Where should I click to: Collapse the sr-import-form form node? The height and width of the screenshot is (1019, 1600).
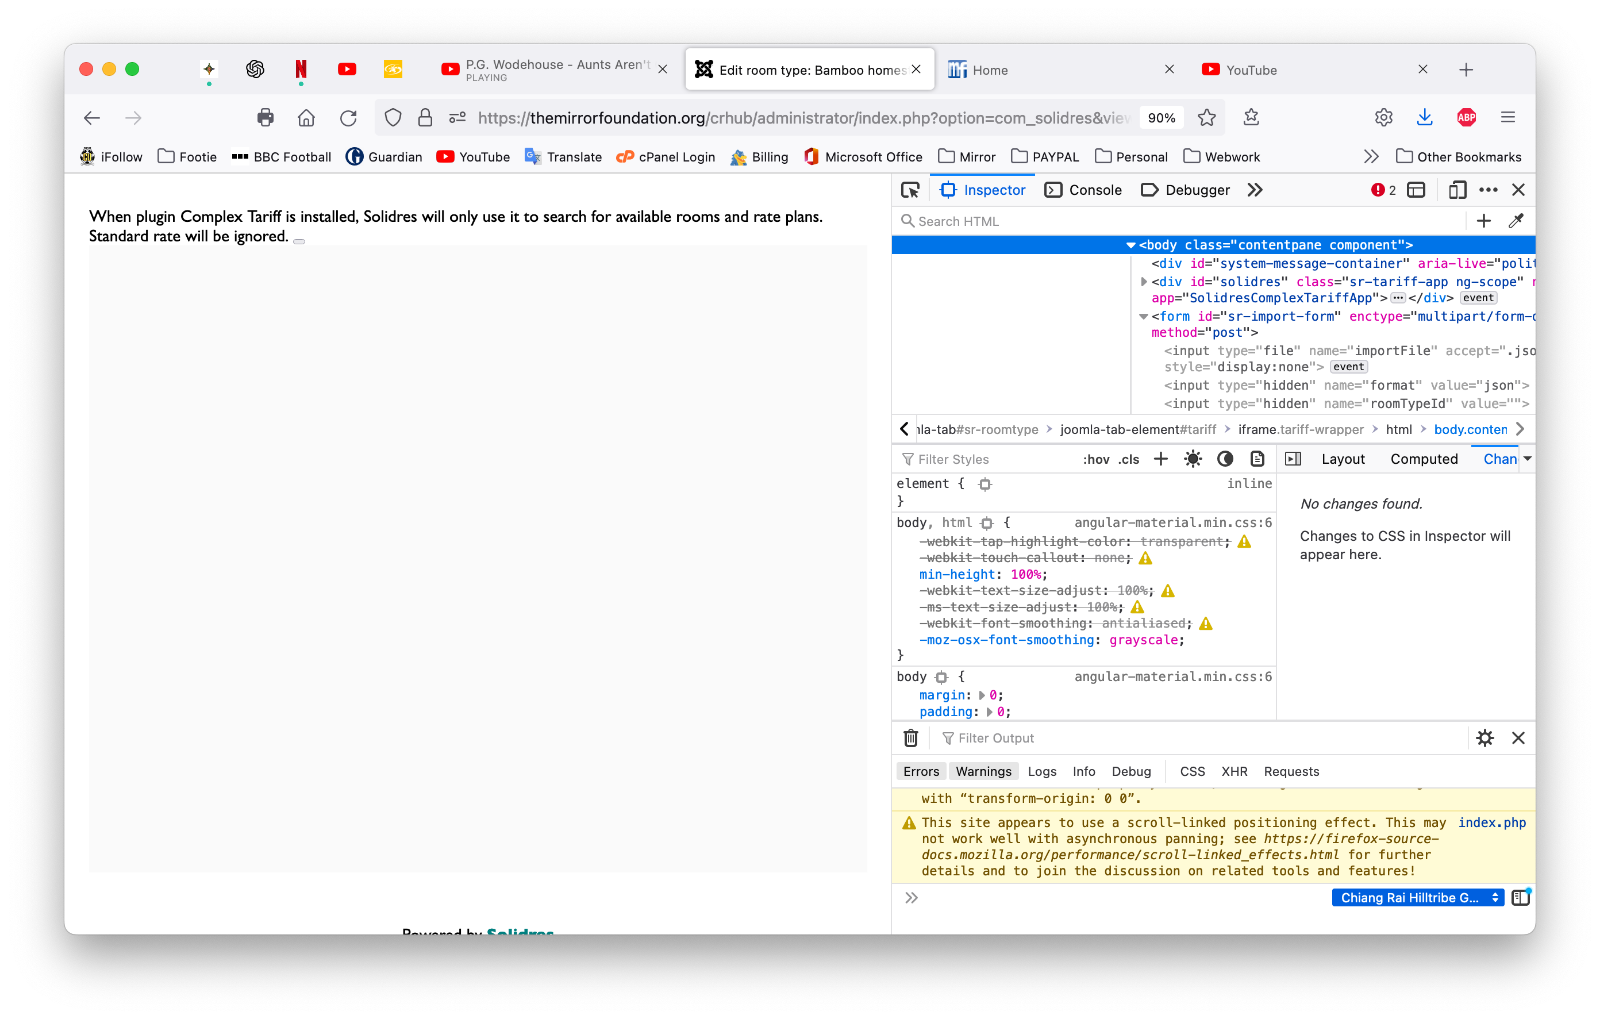(1144, 317)
